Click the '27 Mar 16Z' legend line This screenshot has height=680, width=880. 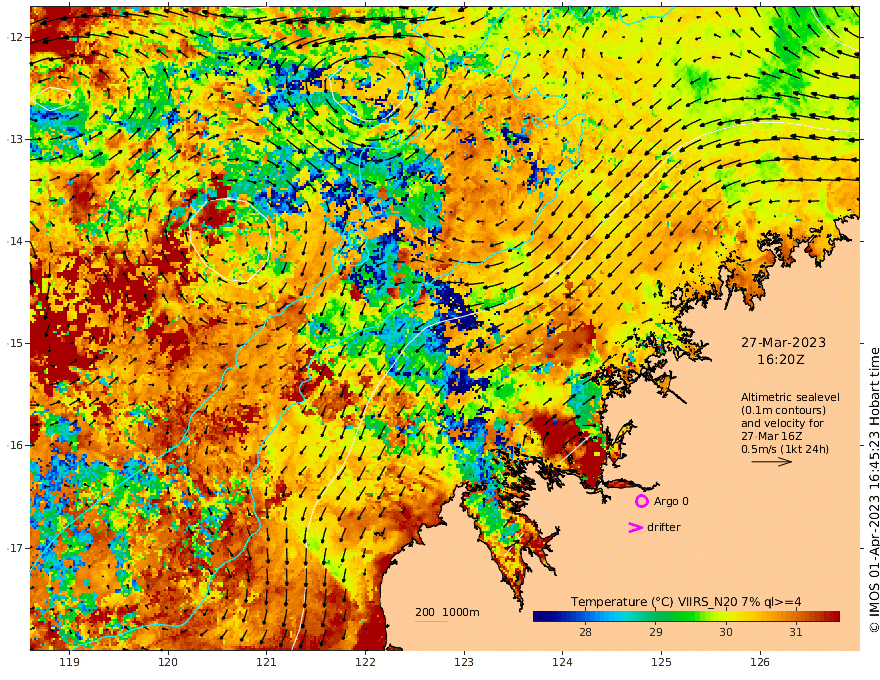[771, 436]
